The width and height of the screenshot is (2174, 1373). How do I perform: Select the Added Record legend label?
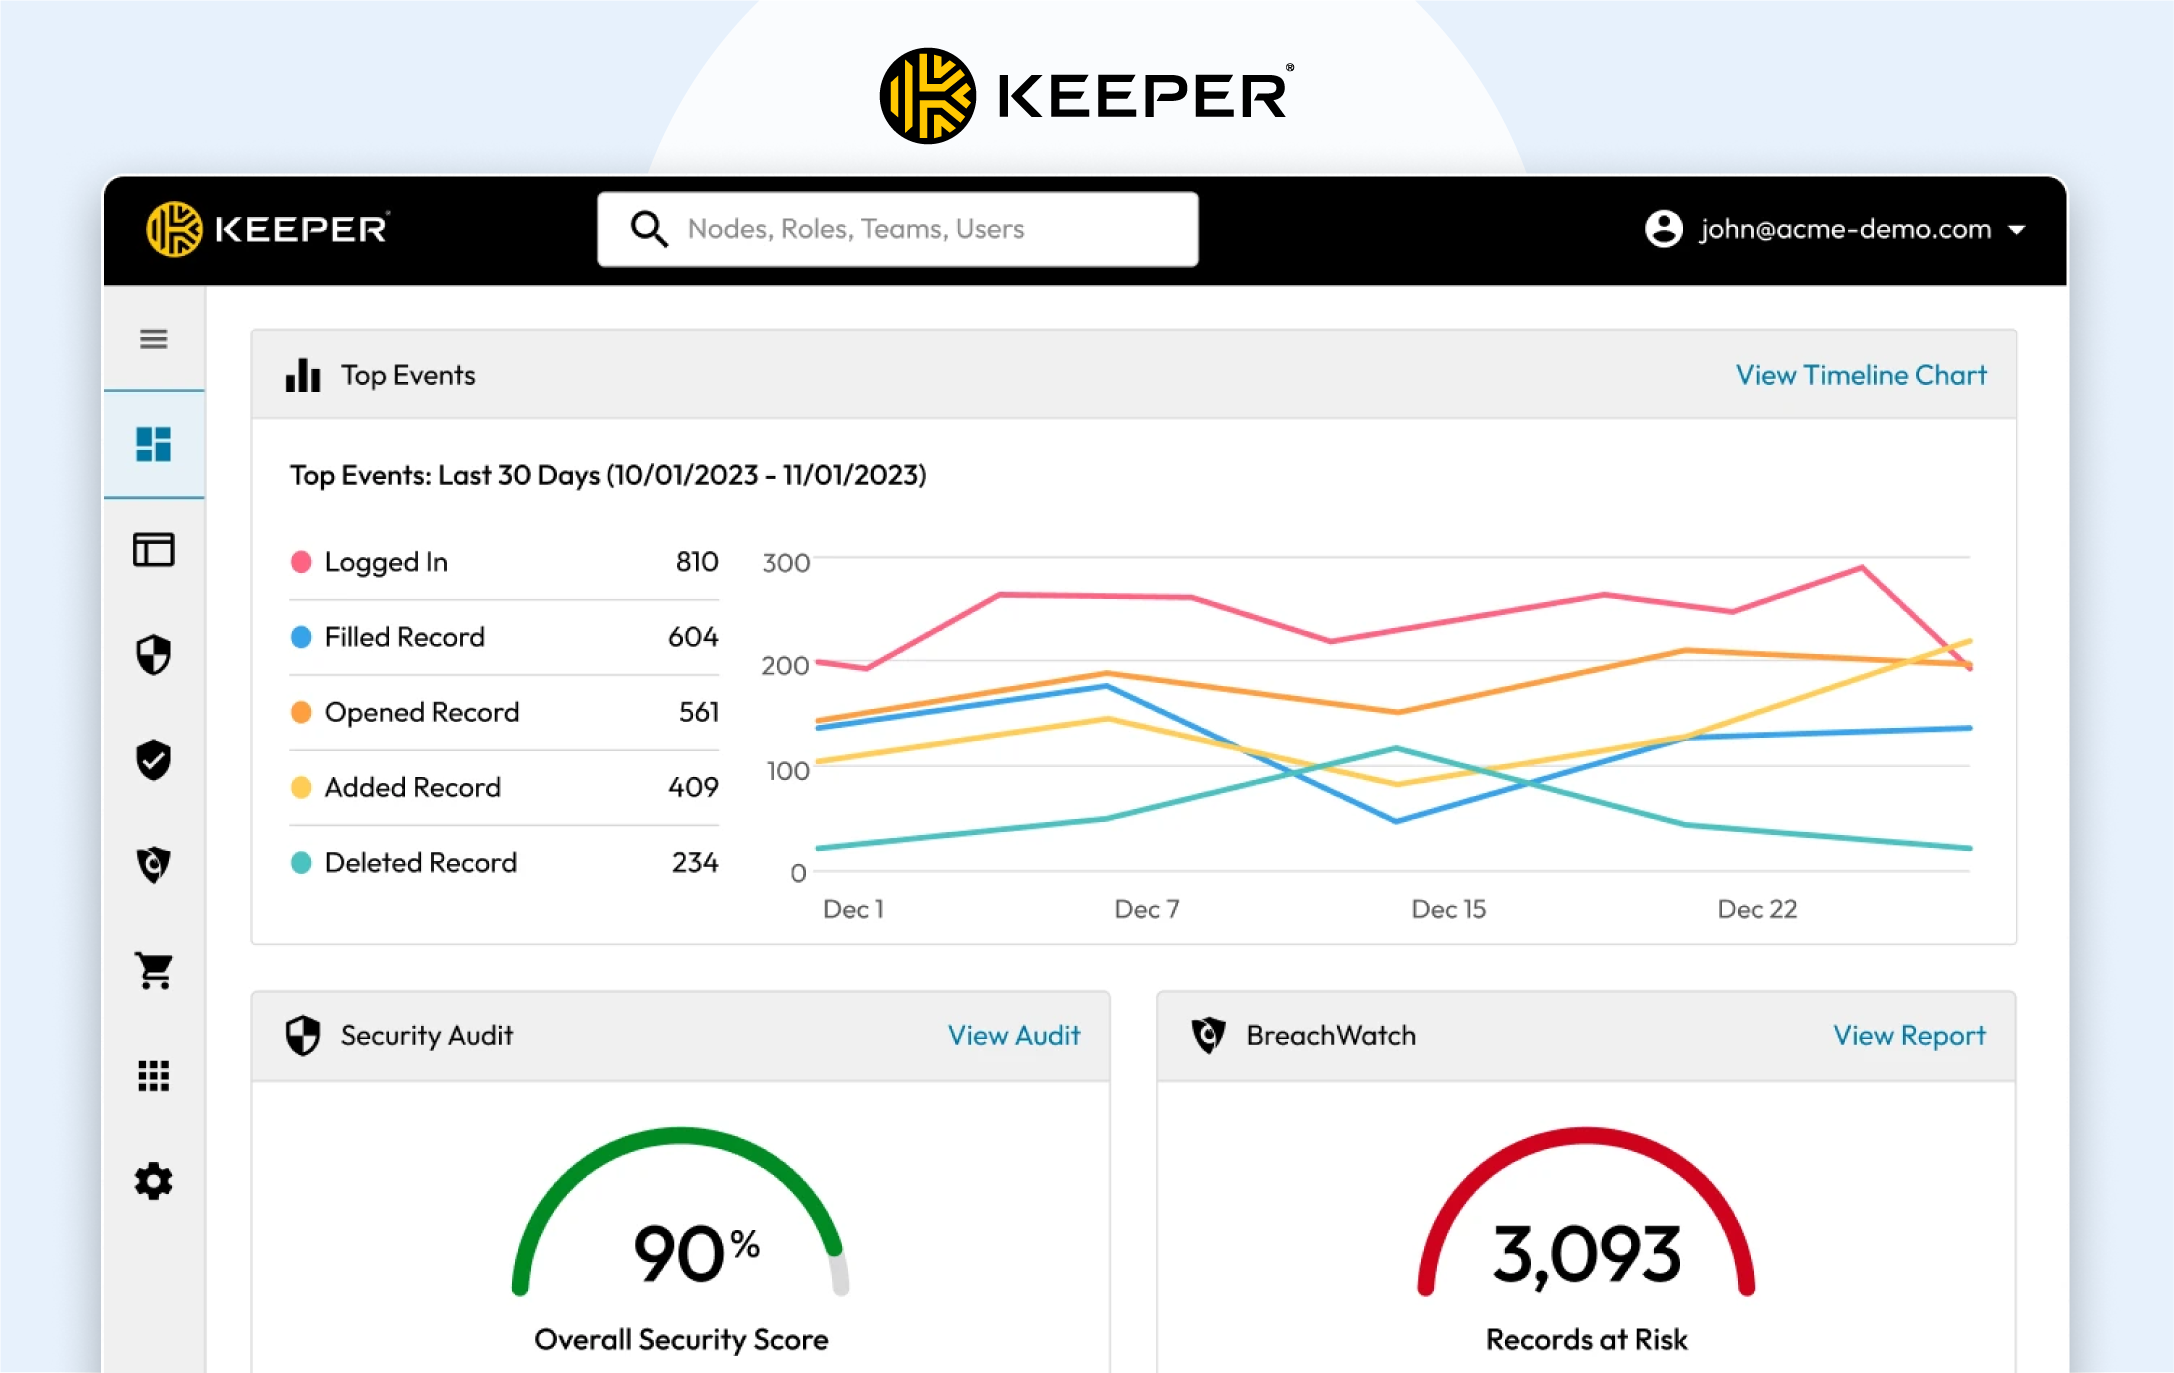[413, 787]
